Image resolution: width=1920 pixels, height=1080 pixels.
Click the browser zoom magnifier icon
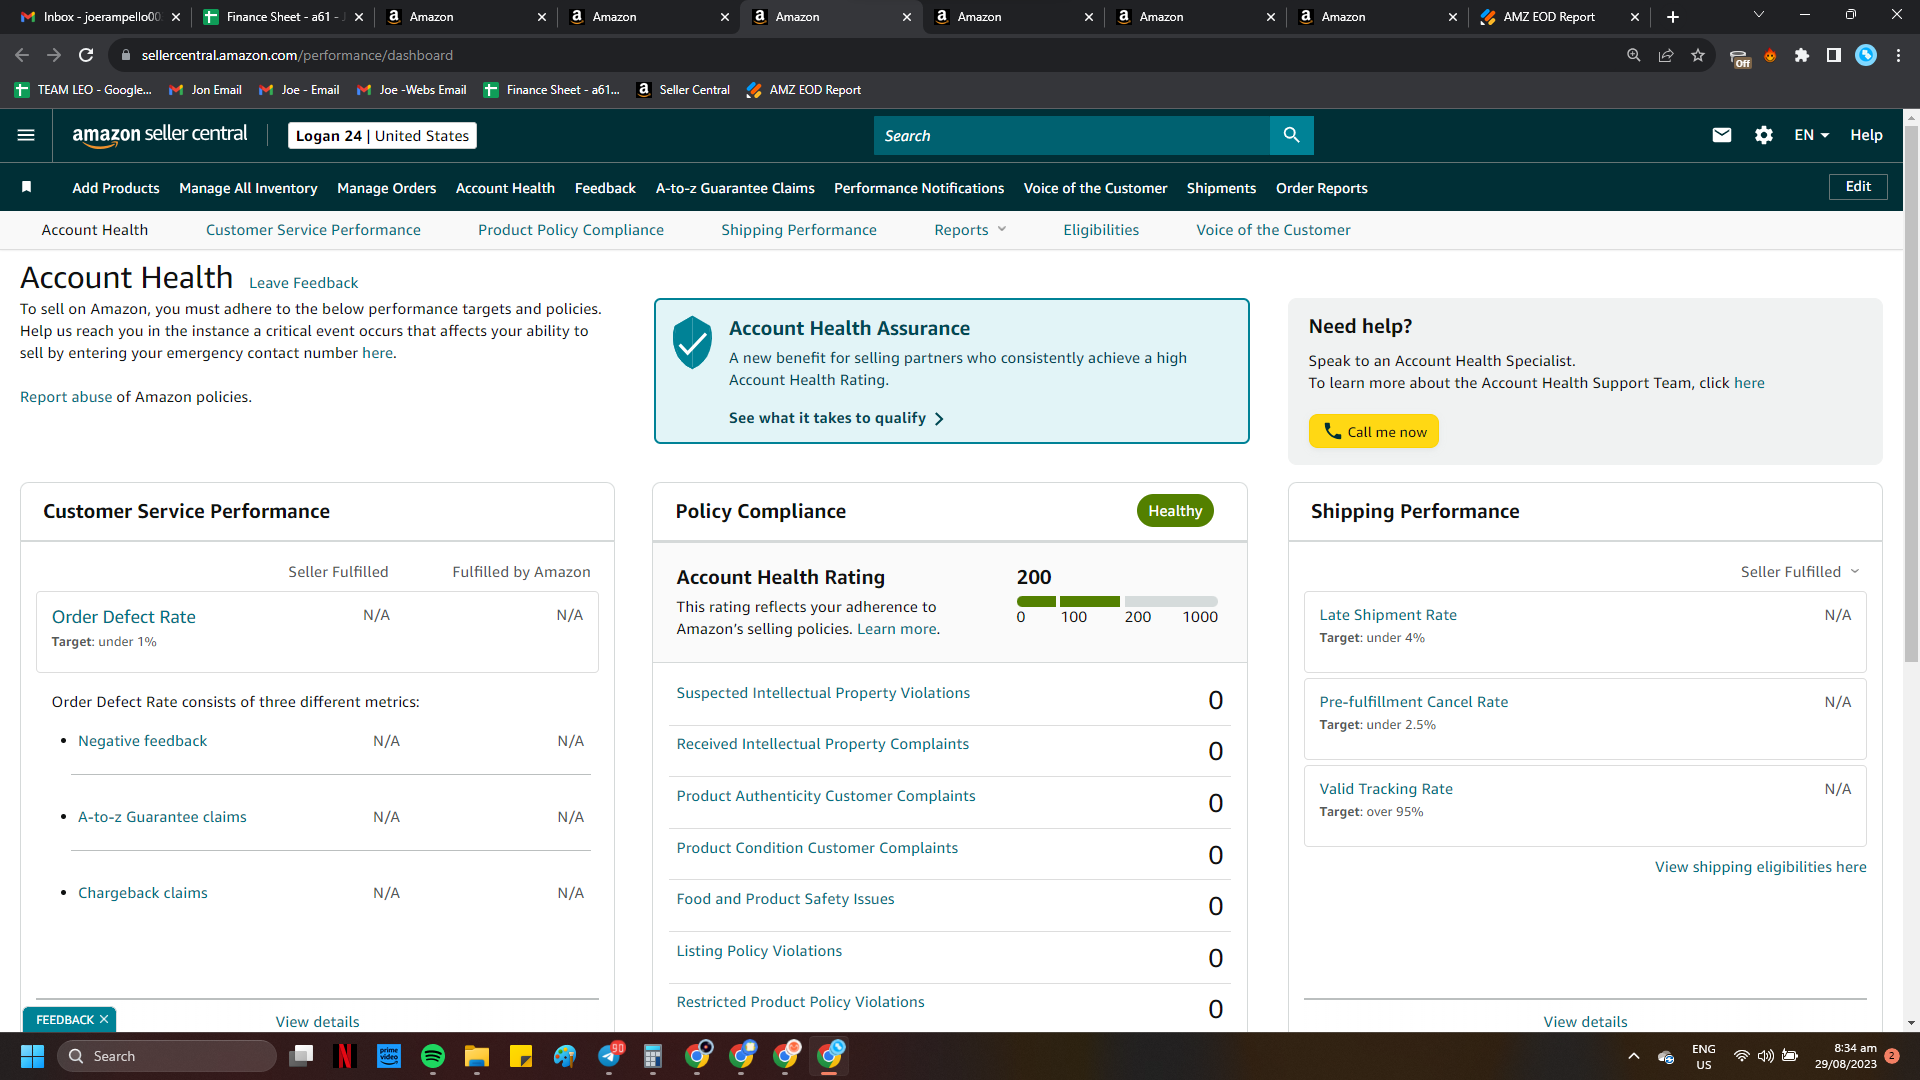1634,55
